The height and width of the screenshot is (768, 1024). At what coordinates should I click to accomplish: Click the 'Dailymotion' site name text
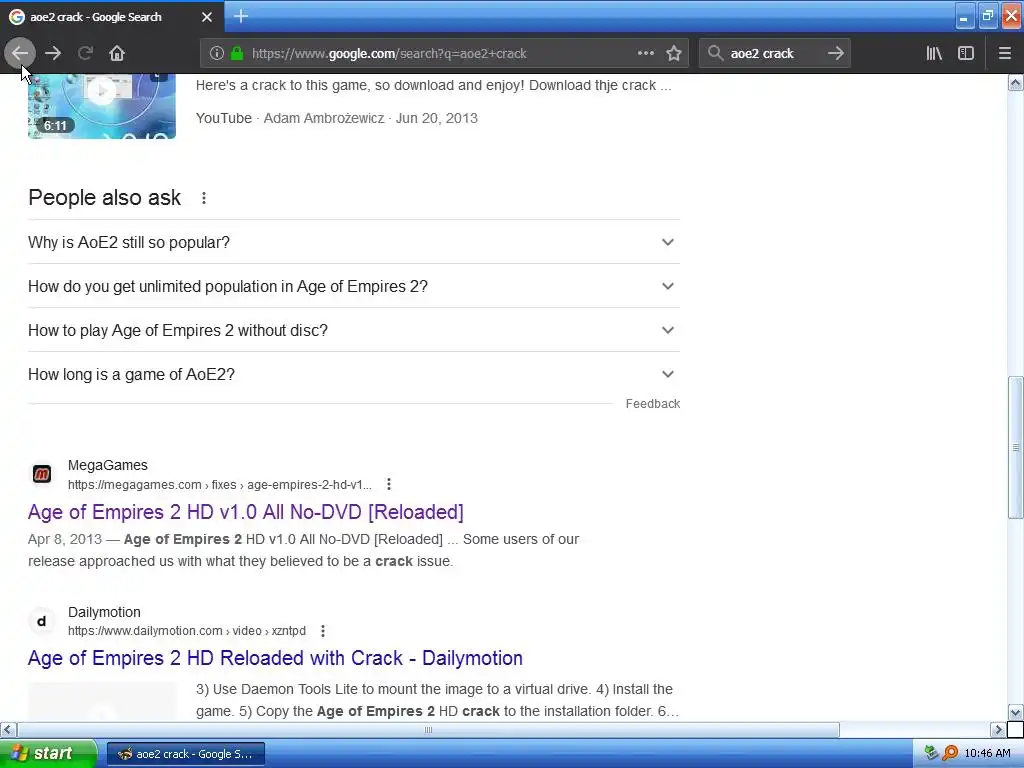(x=104, y=612)
